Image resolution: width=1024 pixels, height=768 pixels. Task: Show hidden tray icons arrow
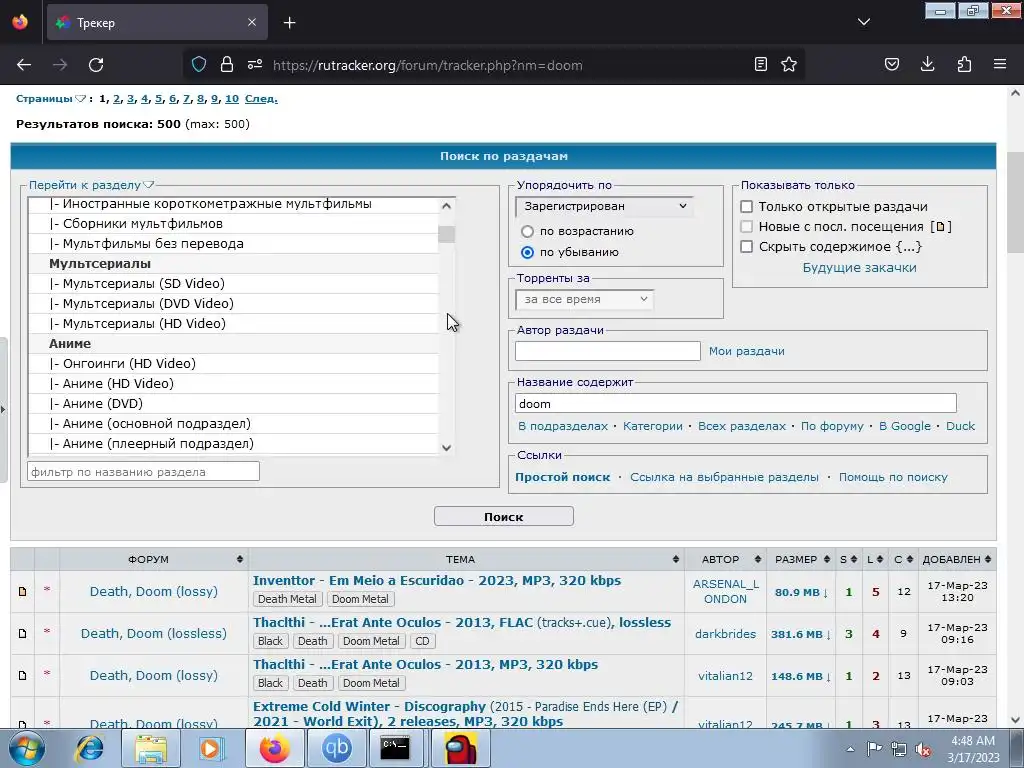pyautogui.click(x=850, y=749)
